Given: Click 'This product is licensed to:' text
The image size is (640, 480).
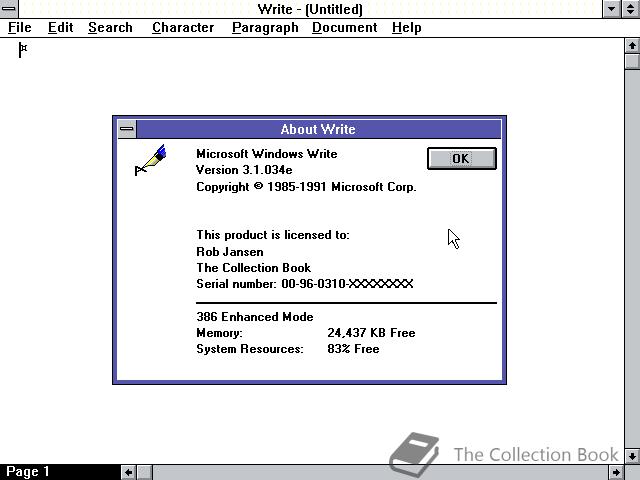Looking at the screenshot, I should click(273, 235).
